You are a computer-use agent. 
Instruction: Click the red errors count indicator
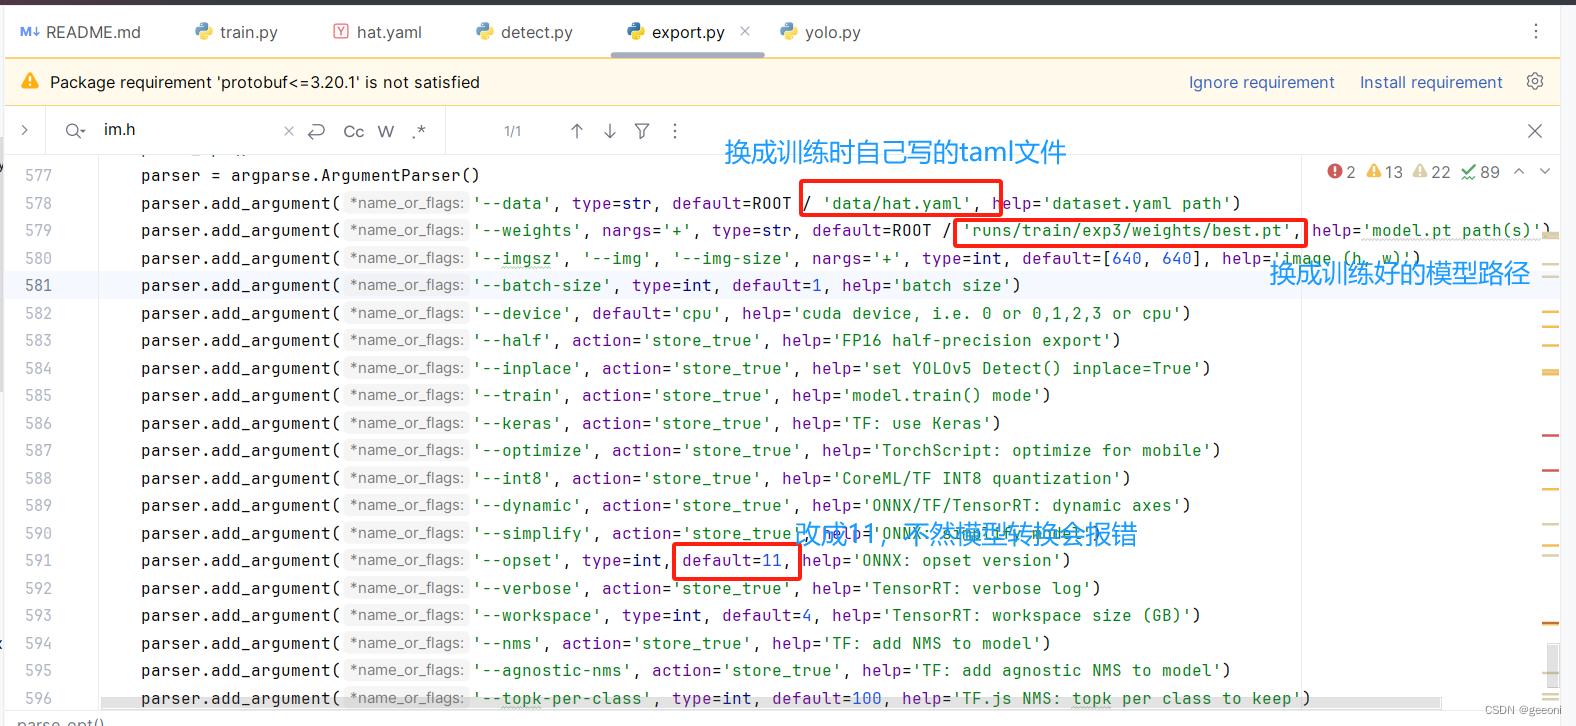[x=1341, y=172]
